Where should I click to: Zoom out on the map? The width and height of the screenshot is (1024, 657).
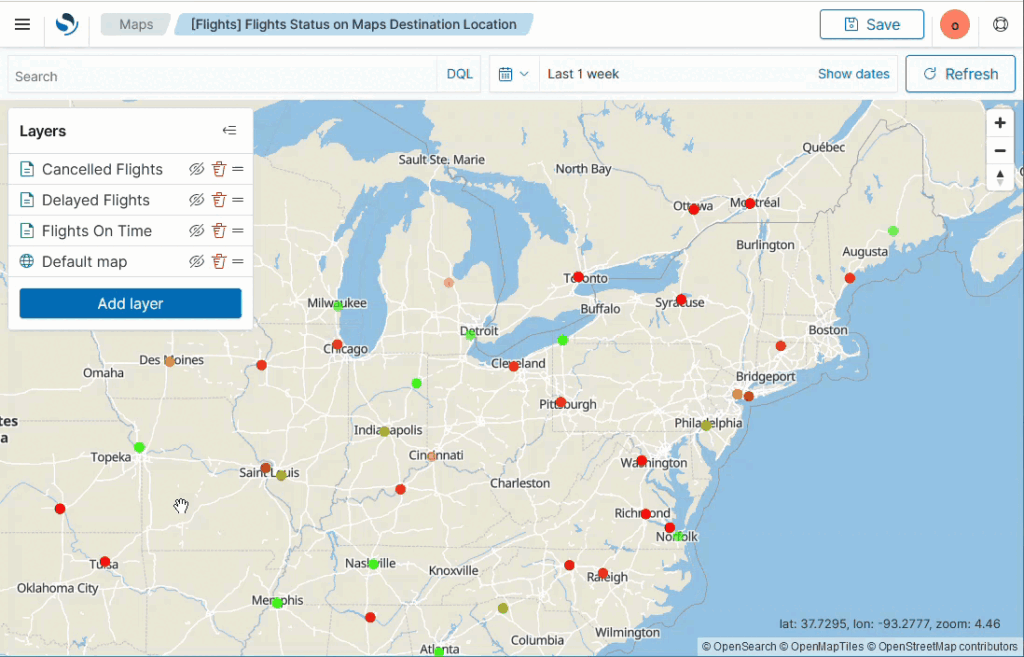pos(1000,150)
